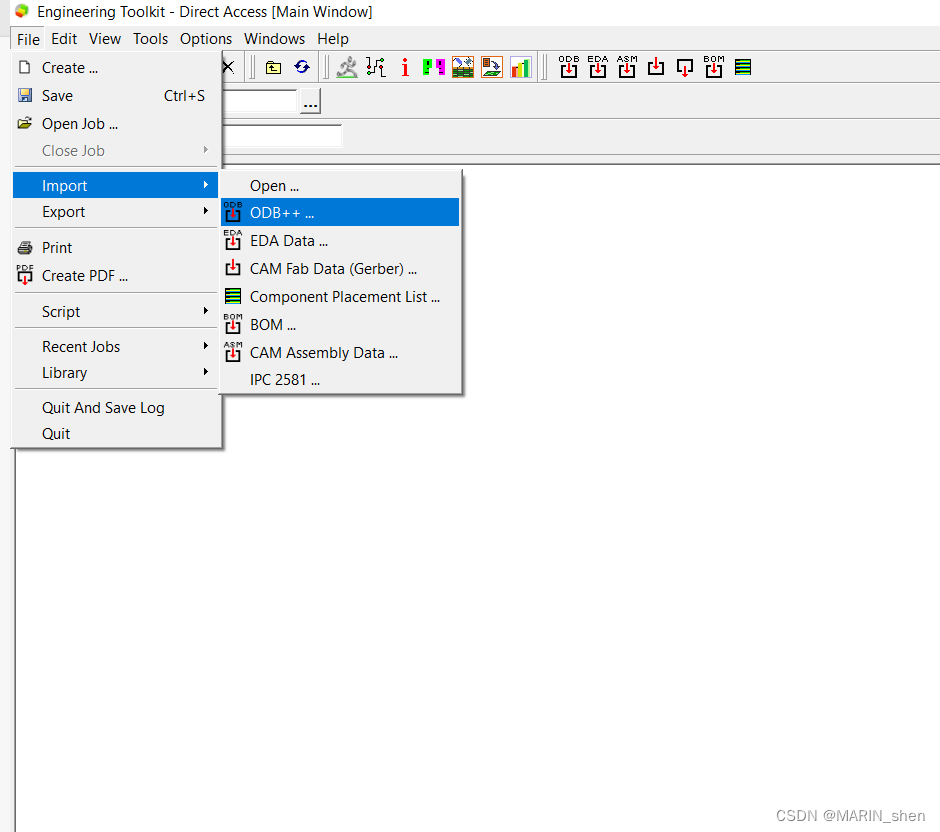This screenshot has height=832, width=940.
Task: Open the View menu
Action: click(105, 39)
